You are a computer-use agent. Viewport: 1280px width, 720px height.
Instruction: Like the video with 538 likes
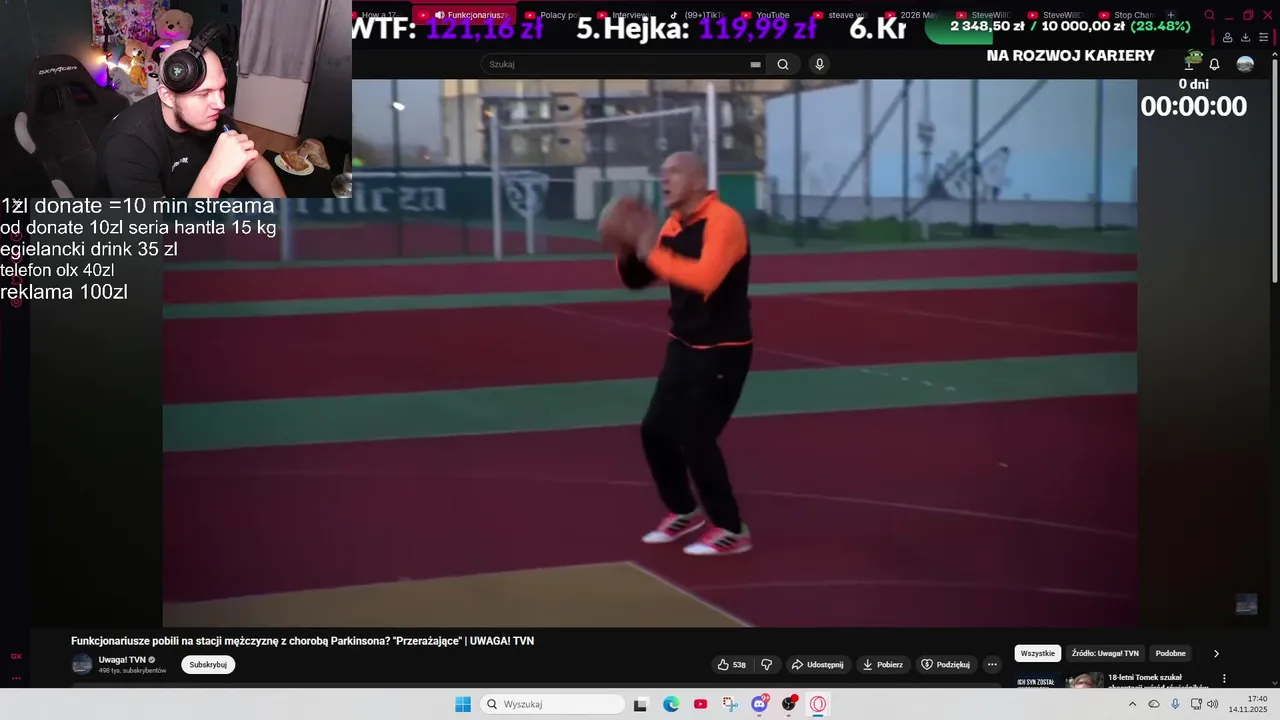(x=732, y=664)
